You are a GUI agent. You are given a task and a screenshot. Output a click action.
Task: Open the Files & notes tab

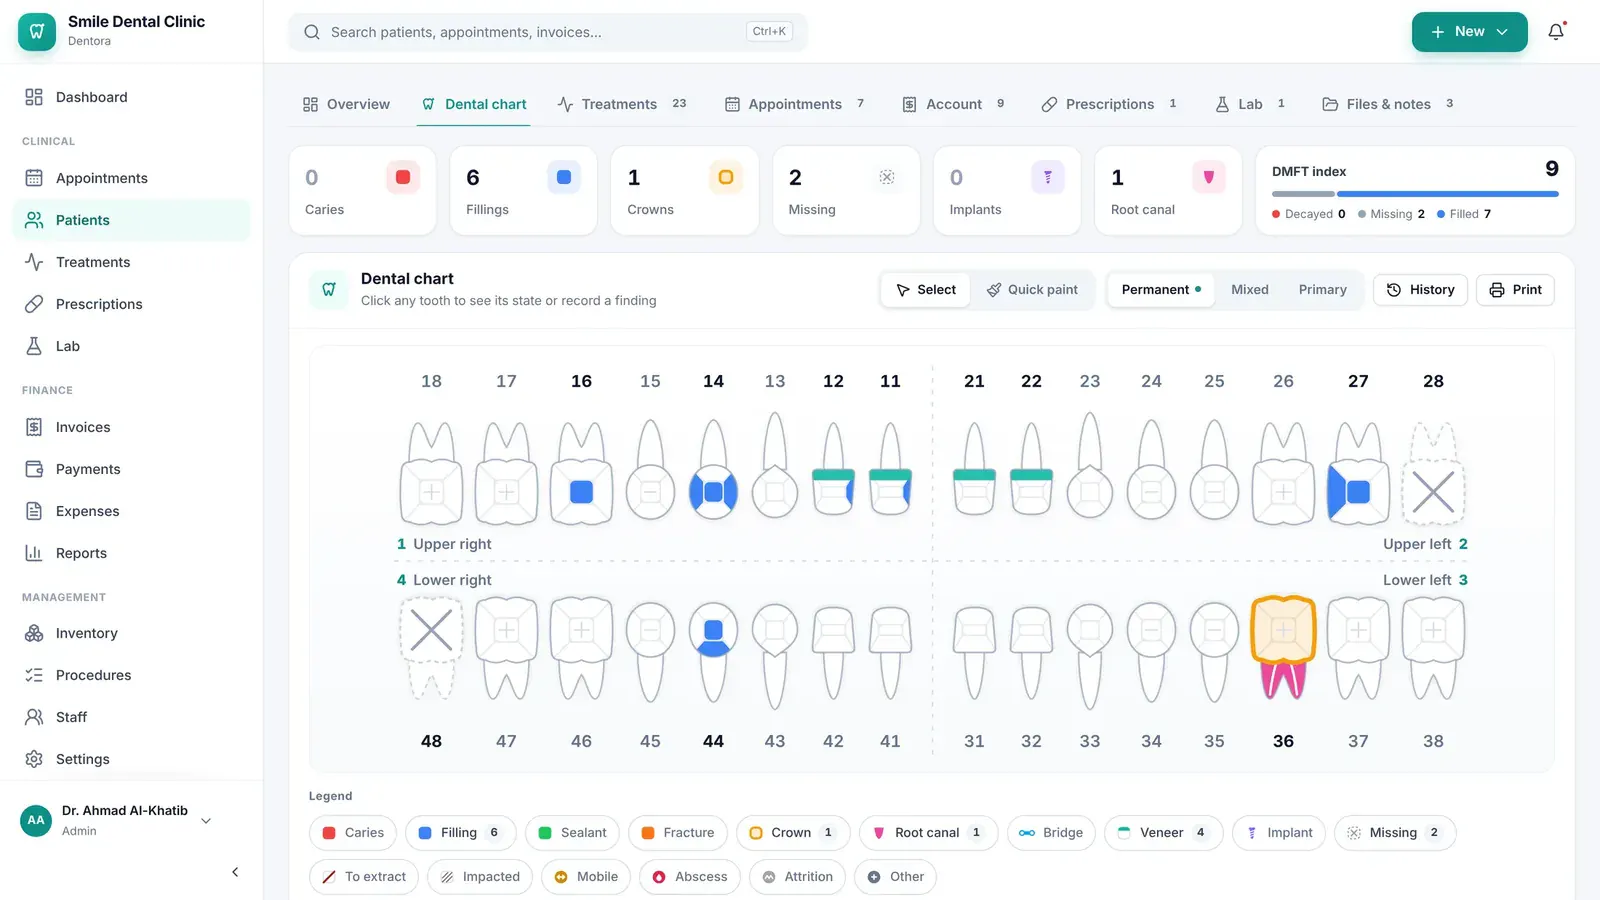1388,104
